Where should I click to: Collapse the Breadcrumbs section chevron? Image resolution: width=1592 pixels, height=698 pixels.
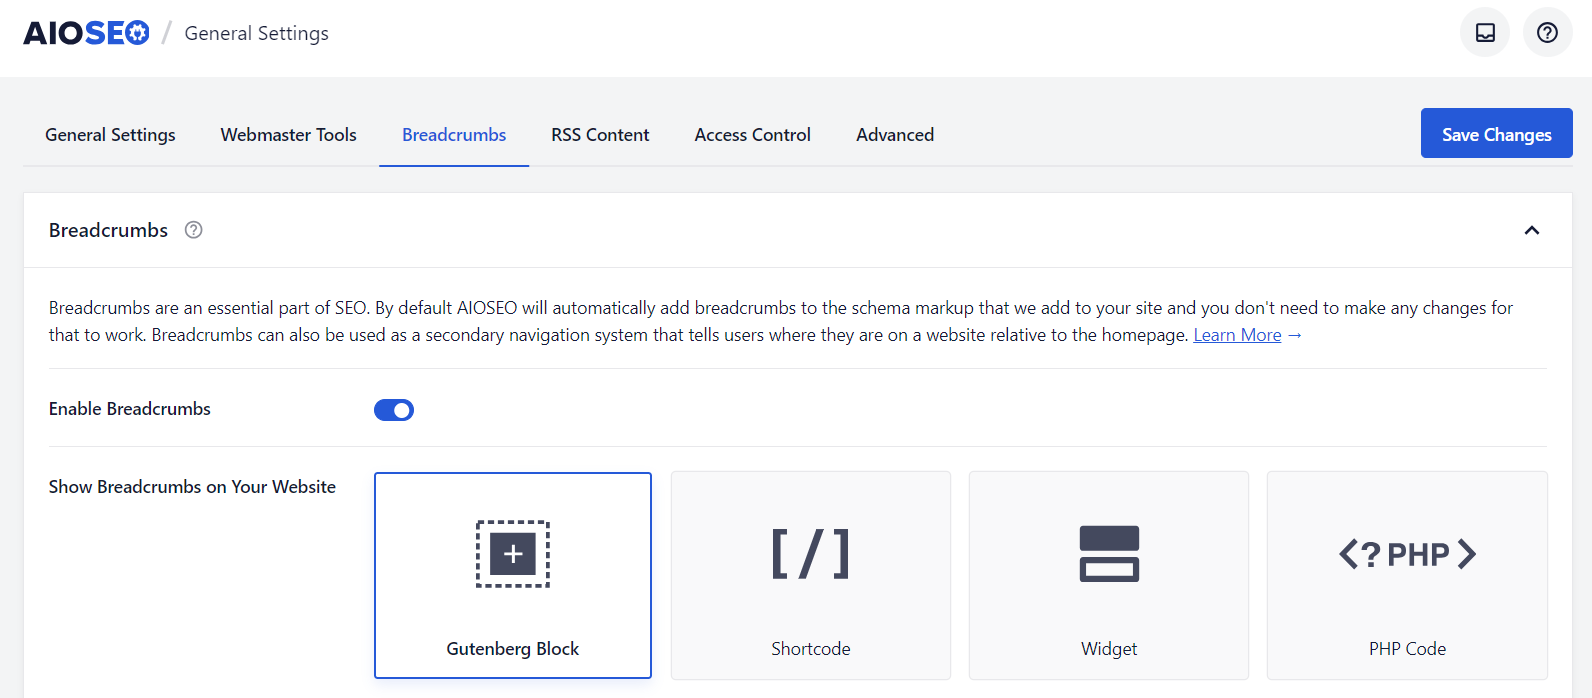click(1531, 231)
